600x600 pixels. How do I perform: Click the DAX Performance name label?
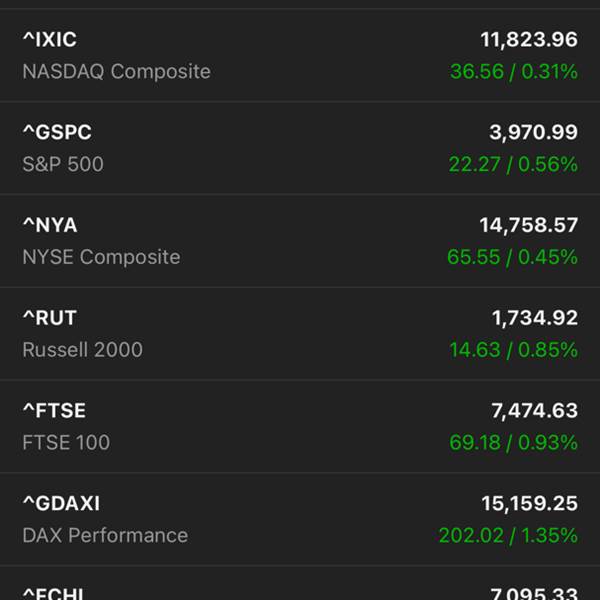(x=105, y=535)
